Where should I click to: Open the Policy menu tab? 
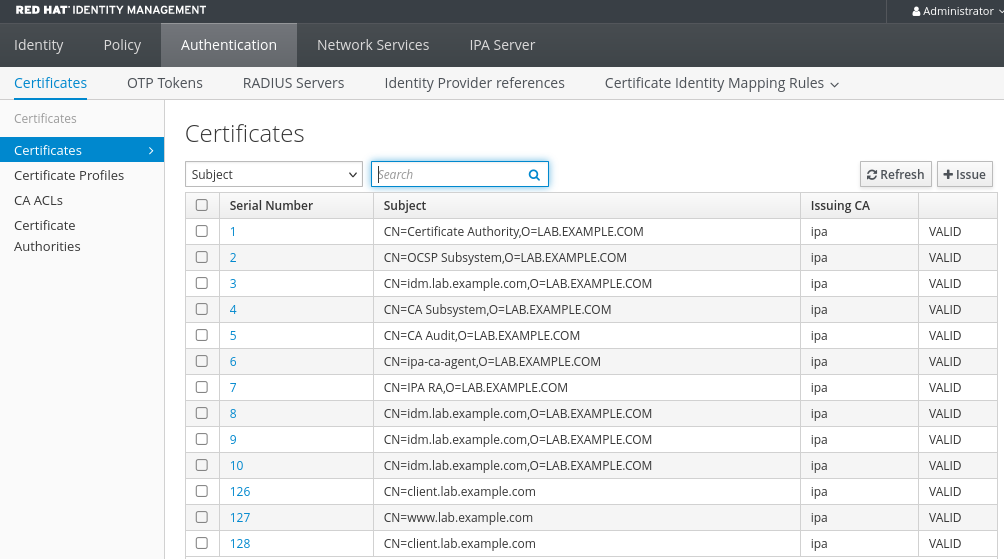coord(122,45)
